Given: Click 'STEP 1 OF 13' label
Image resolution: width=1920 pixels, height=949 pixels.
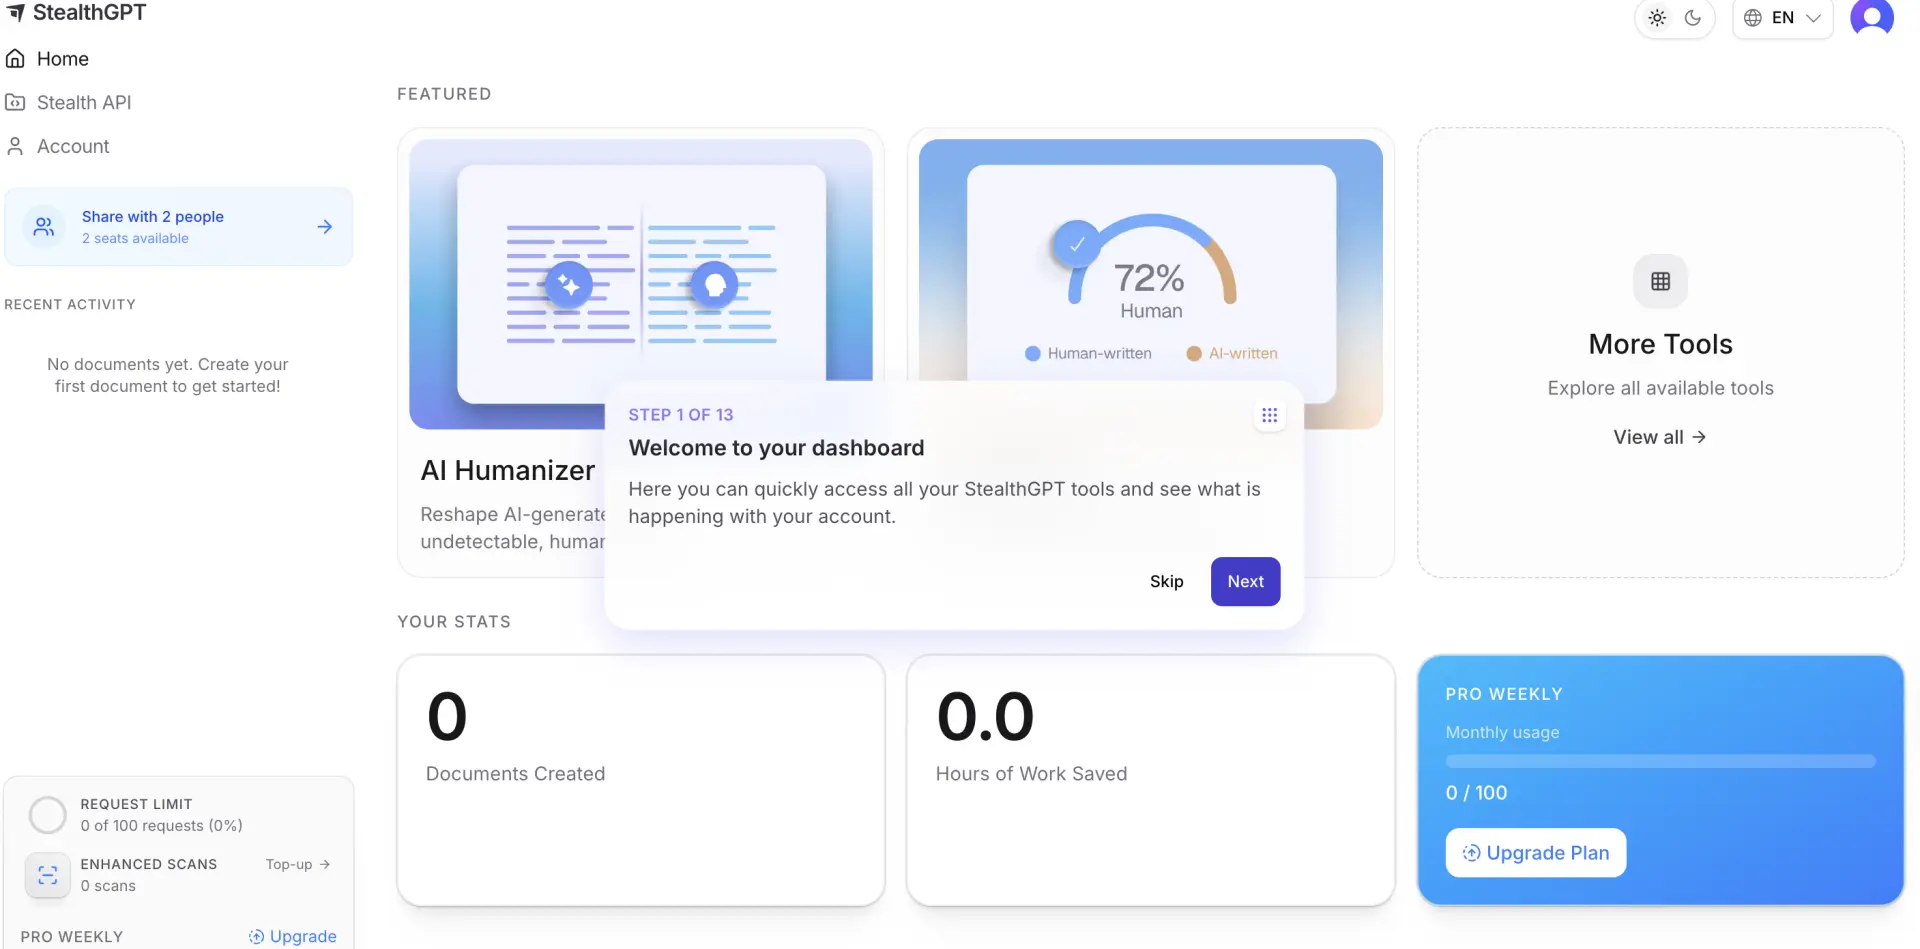Looking at the screenshot, I should click(x=681, y=415).
